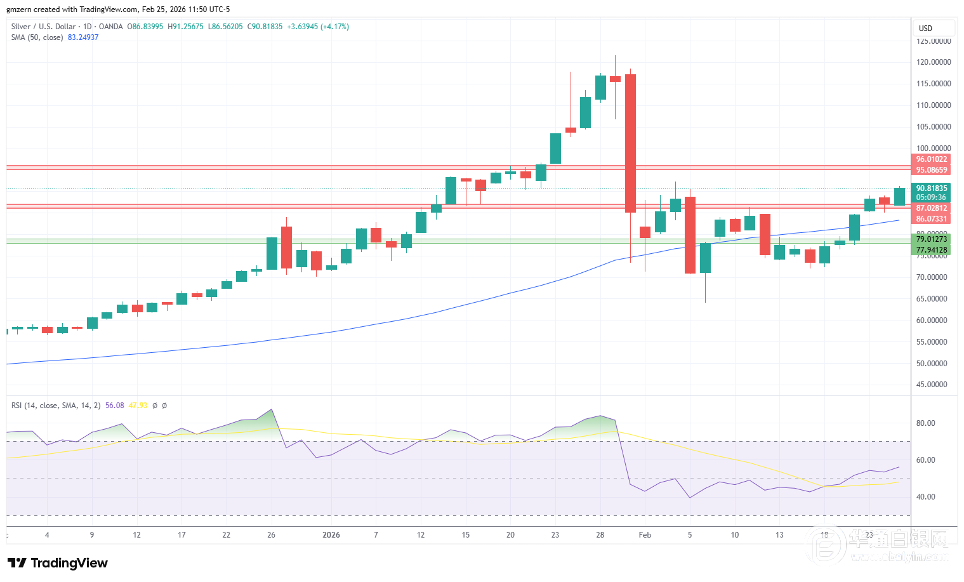The height and width of the screenshot is (582, 964).
Task: Click the first empty-set symbol in RSI legend
Action: tap(154, 405)
